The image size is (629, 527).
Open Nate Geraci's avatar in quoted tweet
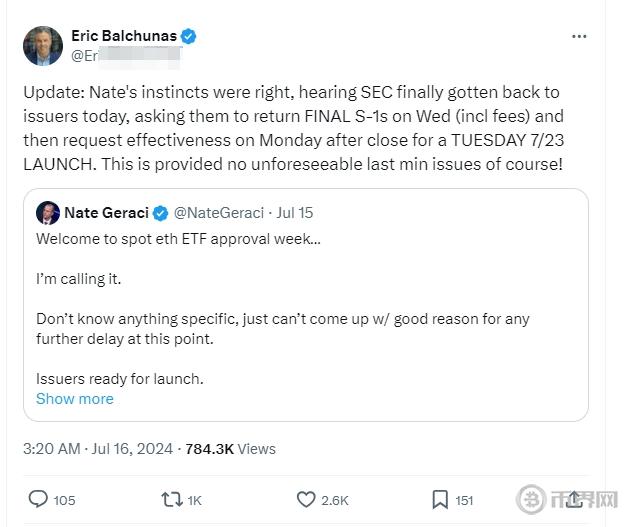[x=47, y=212]
